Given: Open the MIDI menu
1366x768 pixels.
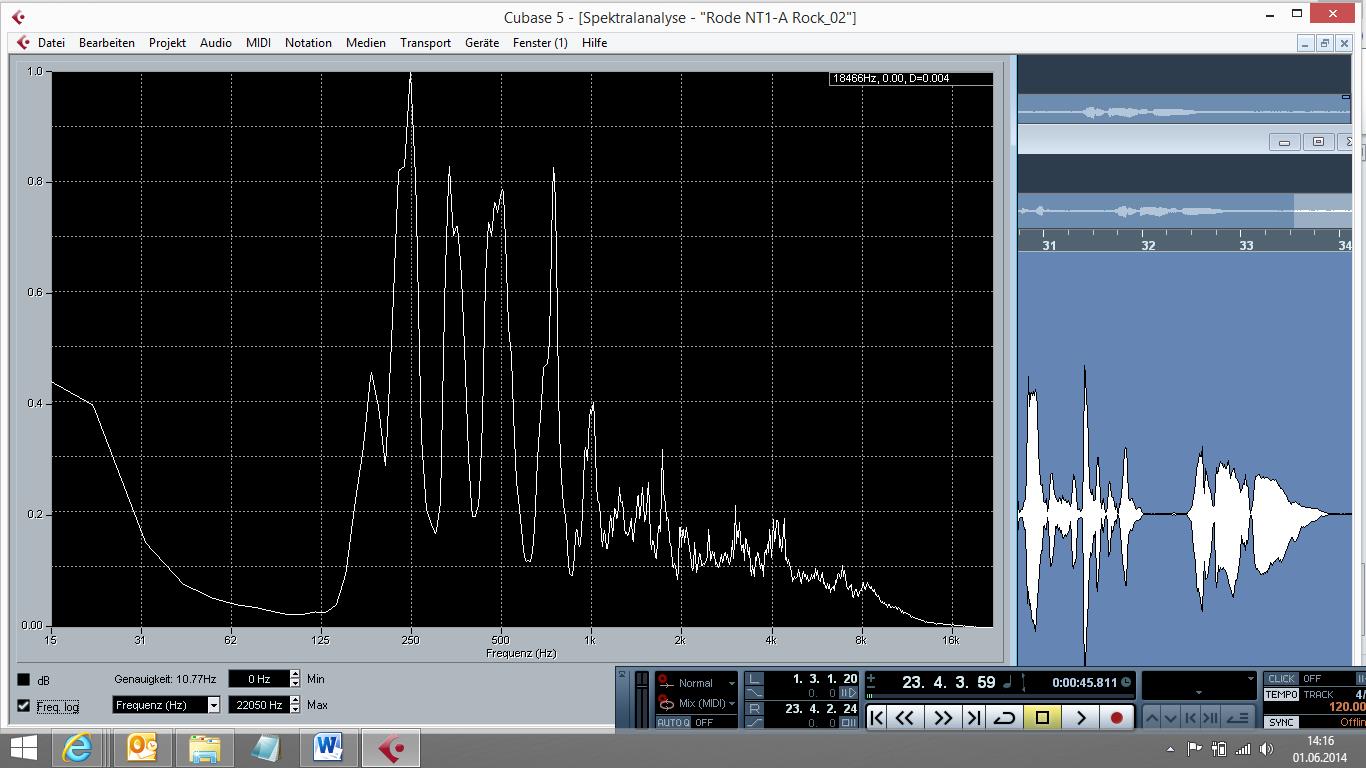Looking at the screenshot, I should click(x=258, y=43).
